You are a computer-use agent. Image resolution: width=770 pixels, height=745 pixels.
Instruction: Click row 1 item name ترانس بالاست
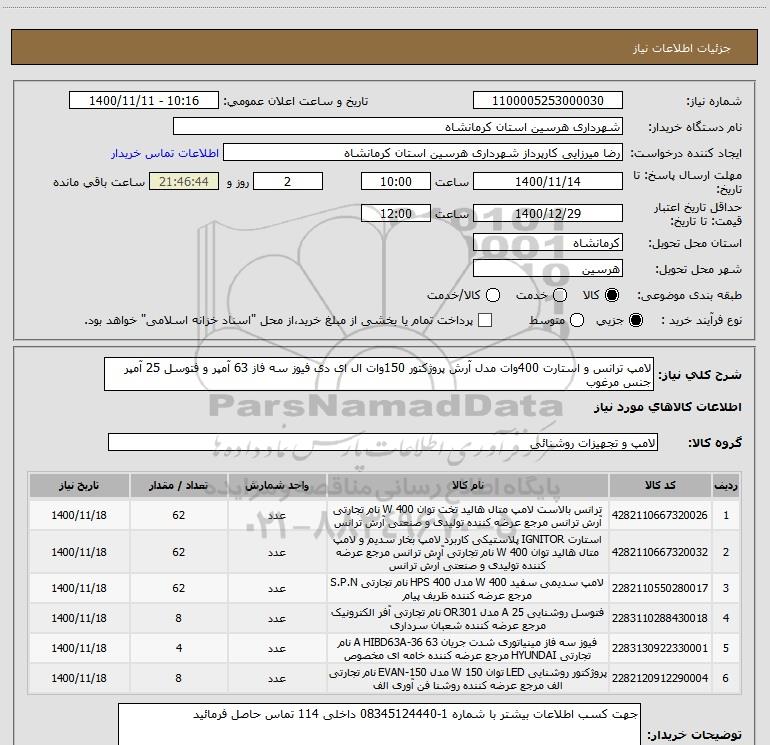pos(468,516)
